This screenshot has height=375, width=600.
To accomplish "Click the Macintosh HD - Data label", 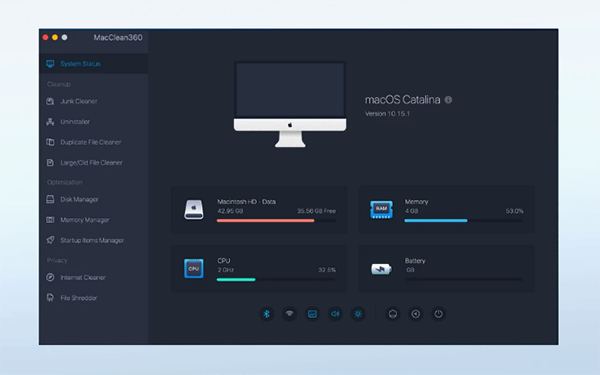I will click(246, 202).
